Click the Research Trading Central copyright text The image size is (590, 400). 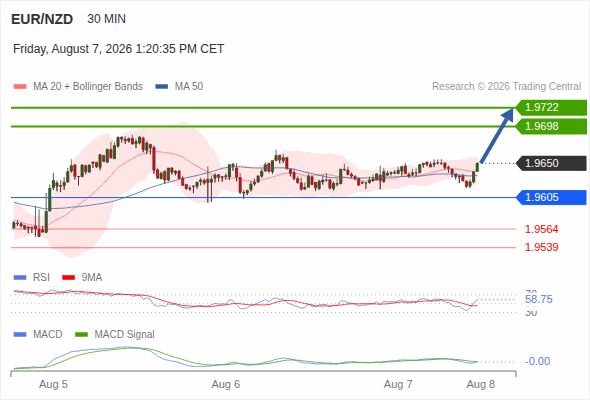[506, 87]
